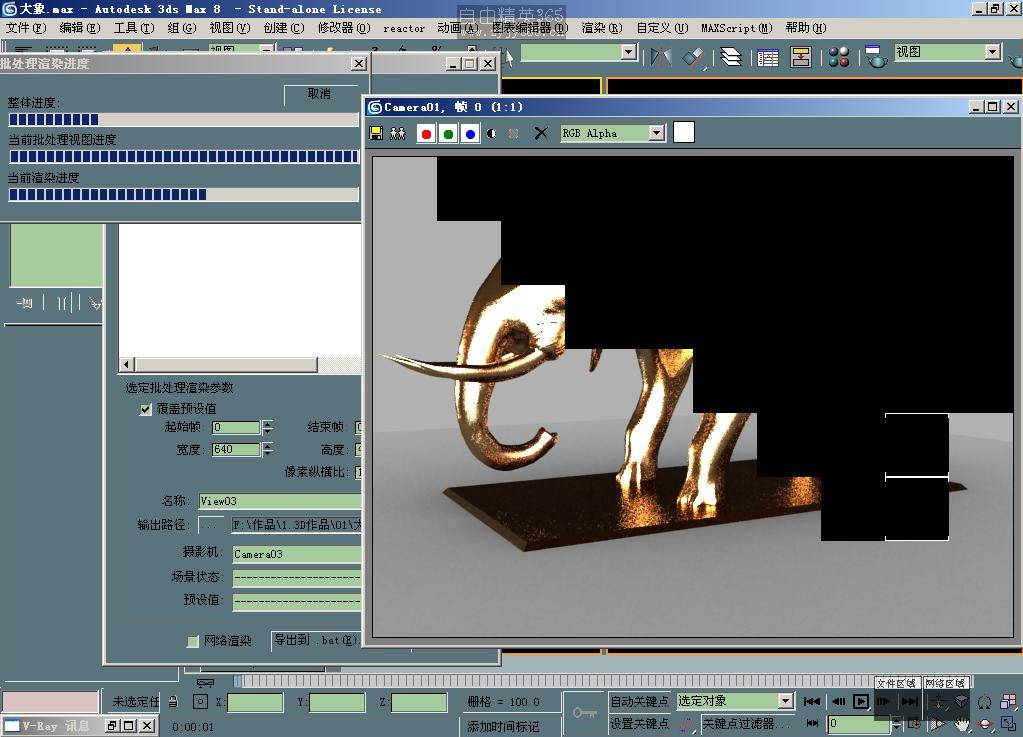
Task: Click the 宽度 width input field
Action: coord(235,450)
